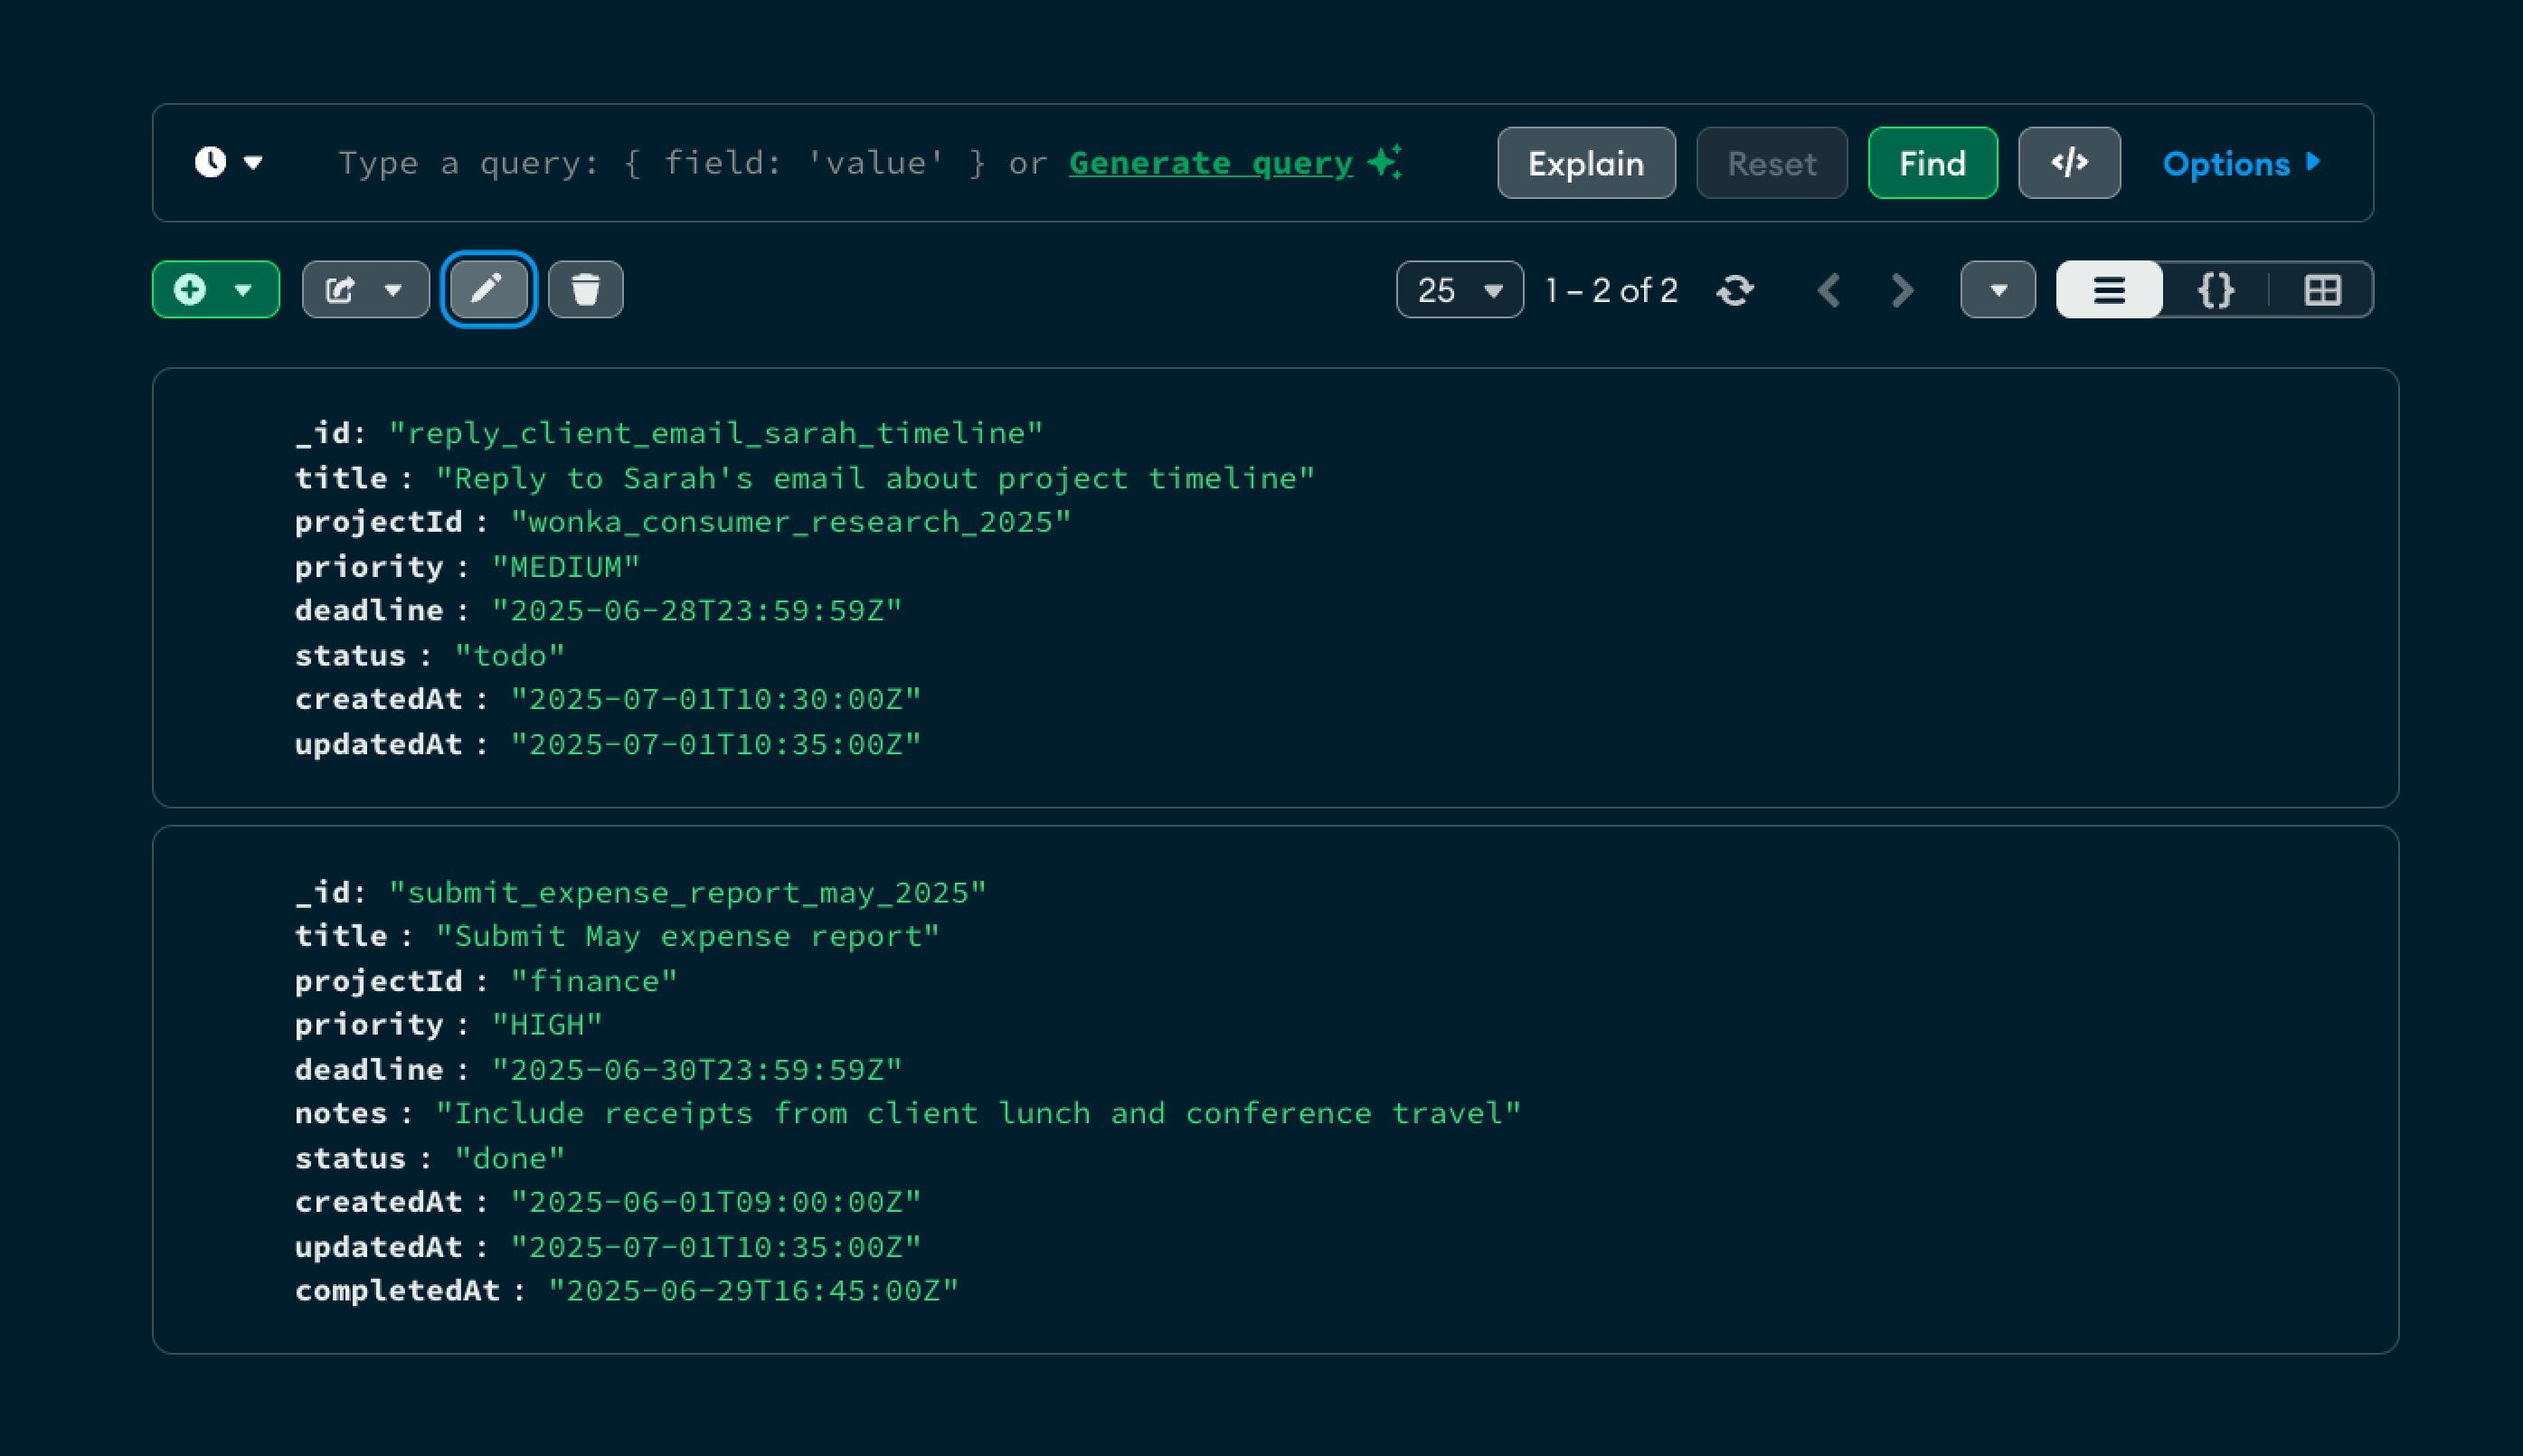Click the pencil update documents icon
This screenshot has height=1456, width=2523.
coord(488,290)
